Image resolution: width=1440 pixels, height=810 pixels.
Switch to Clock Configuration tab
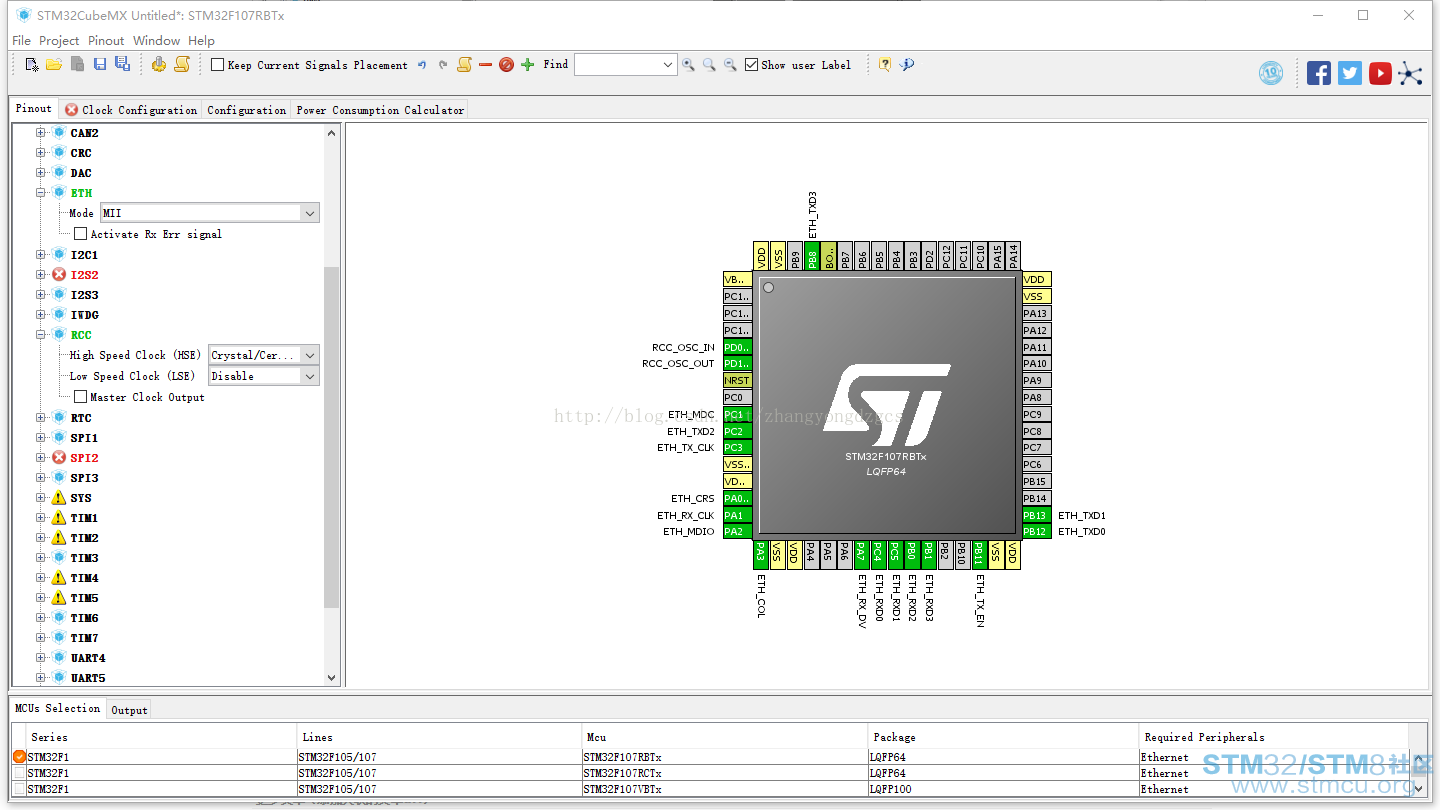click(131, 110)
